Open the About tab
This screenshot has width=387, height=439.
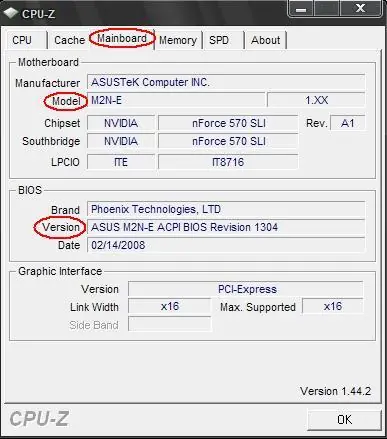click(x=266, y=40)
